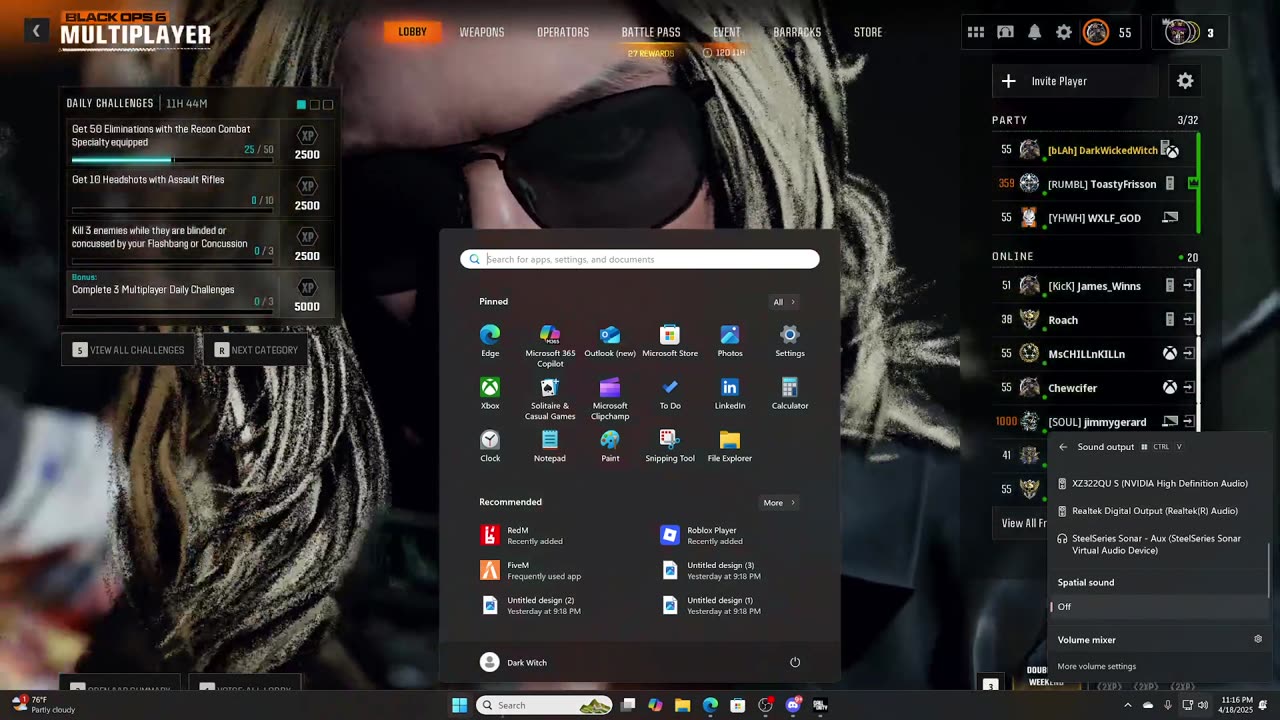The image size is (1280, 720).
Task: Launch the Xbox app from pinned apps
Action: (x=490, y=393)
